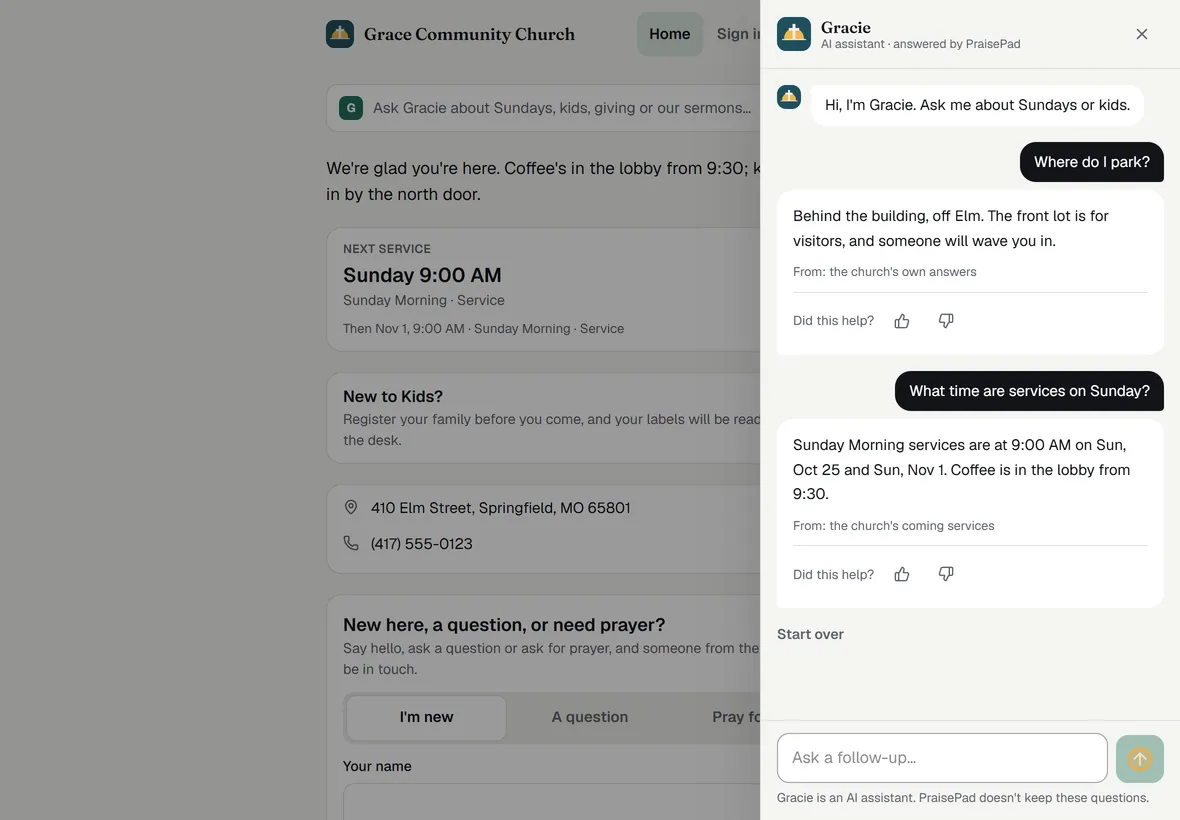Click the AI assistant disclaimer footer text

963,798
